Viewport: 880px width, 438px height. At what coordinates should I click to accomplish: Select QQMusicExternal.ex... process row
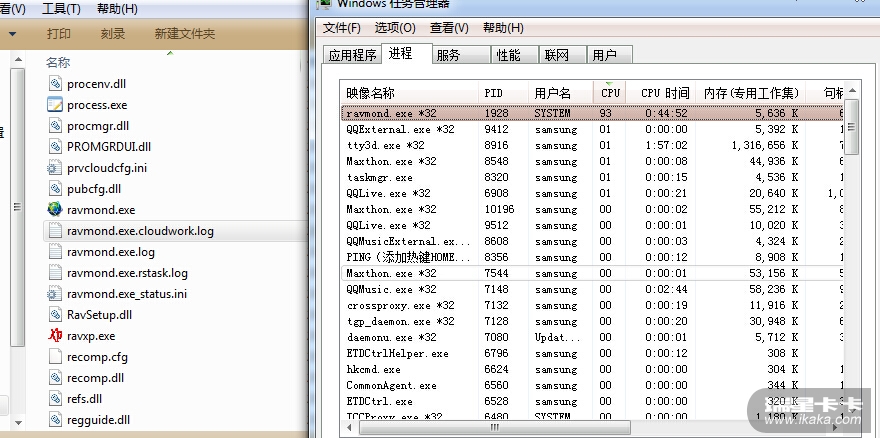592,241
